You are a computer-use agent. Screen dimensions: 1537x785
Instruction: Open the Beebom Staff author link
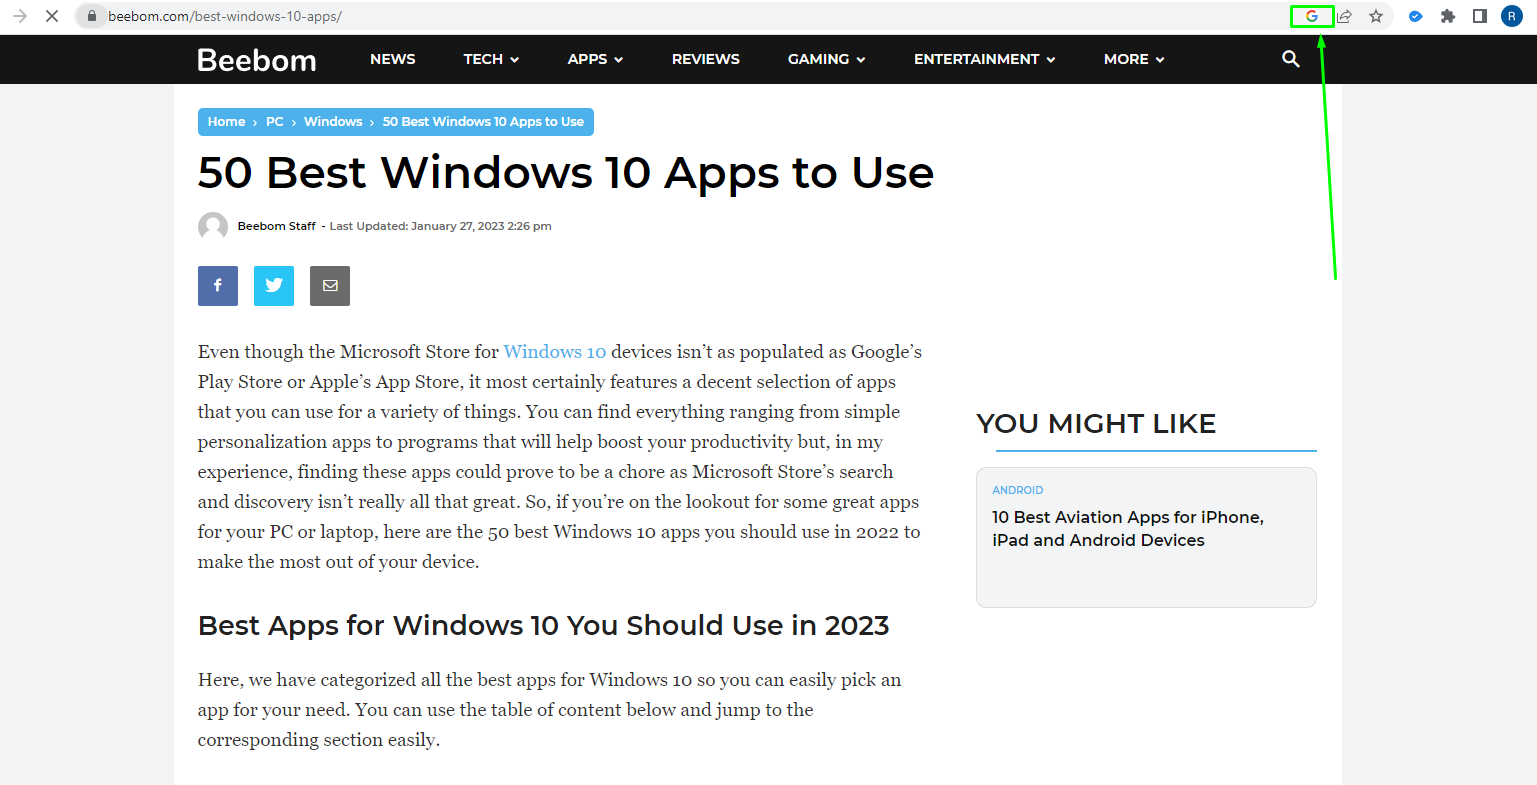click(277, 226)
